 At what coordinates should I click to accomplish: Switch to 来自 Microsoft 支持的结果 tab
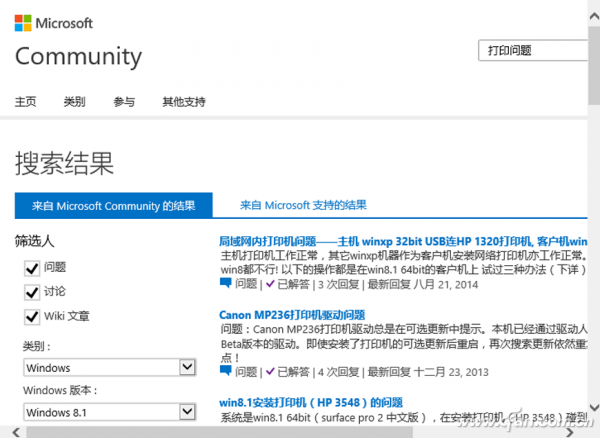click(x=303, y=205)
